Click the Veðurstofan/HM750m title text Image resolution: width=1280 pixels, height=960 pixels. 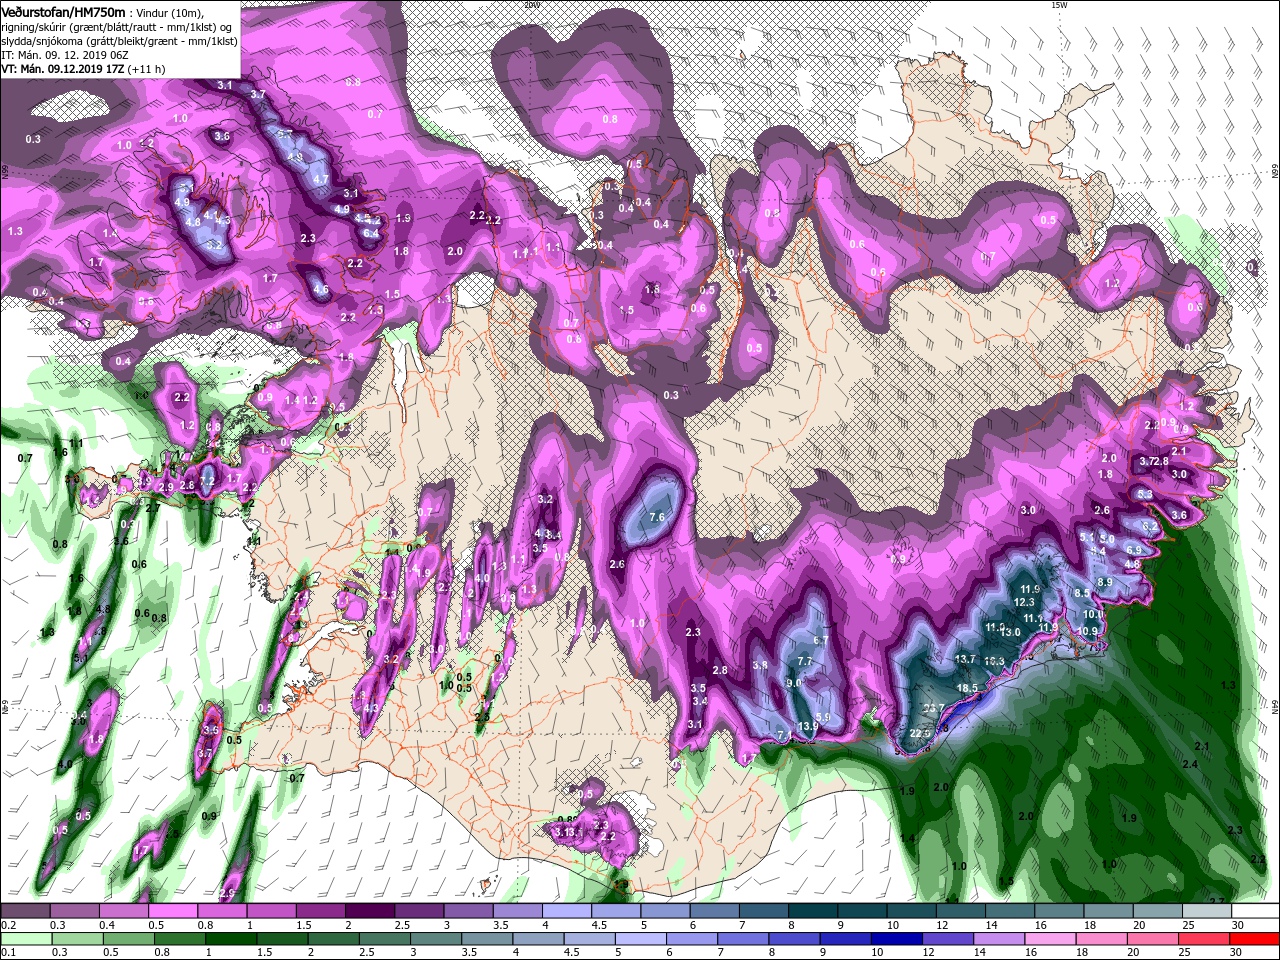point(63,11)
